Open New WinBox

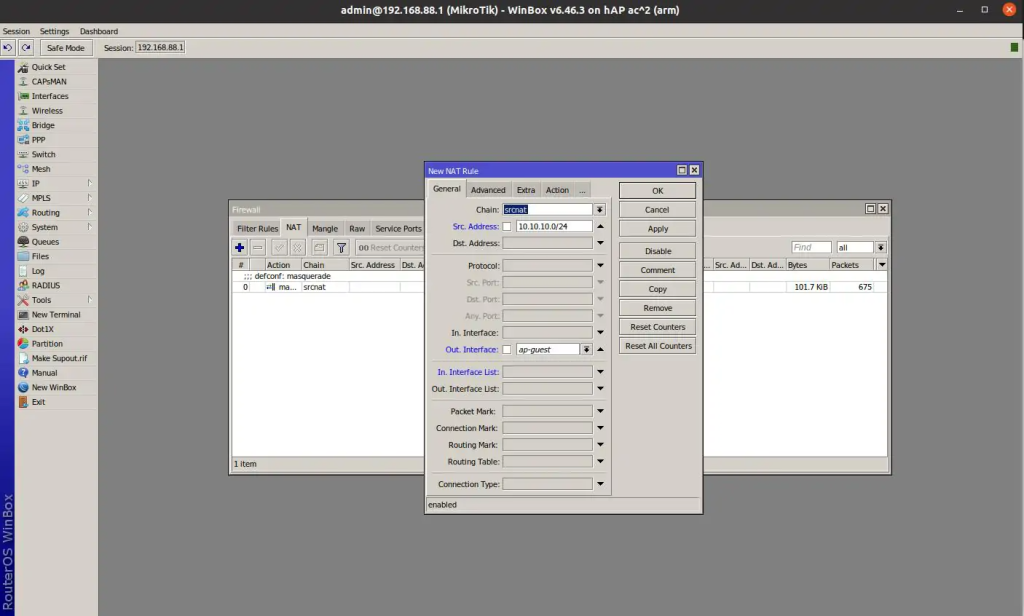pos(56,387)
